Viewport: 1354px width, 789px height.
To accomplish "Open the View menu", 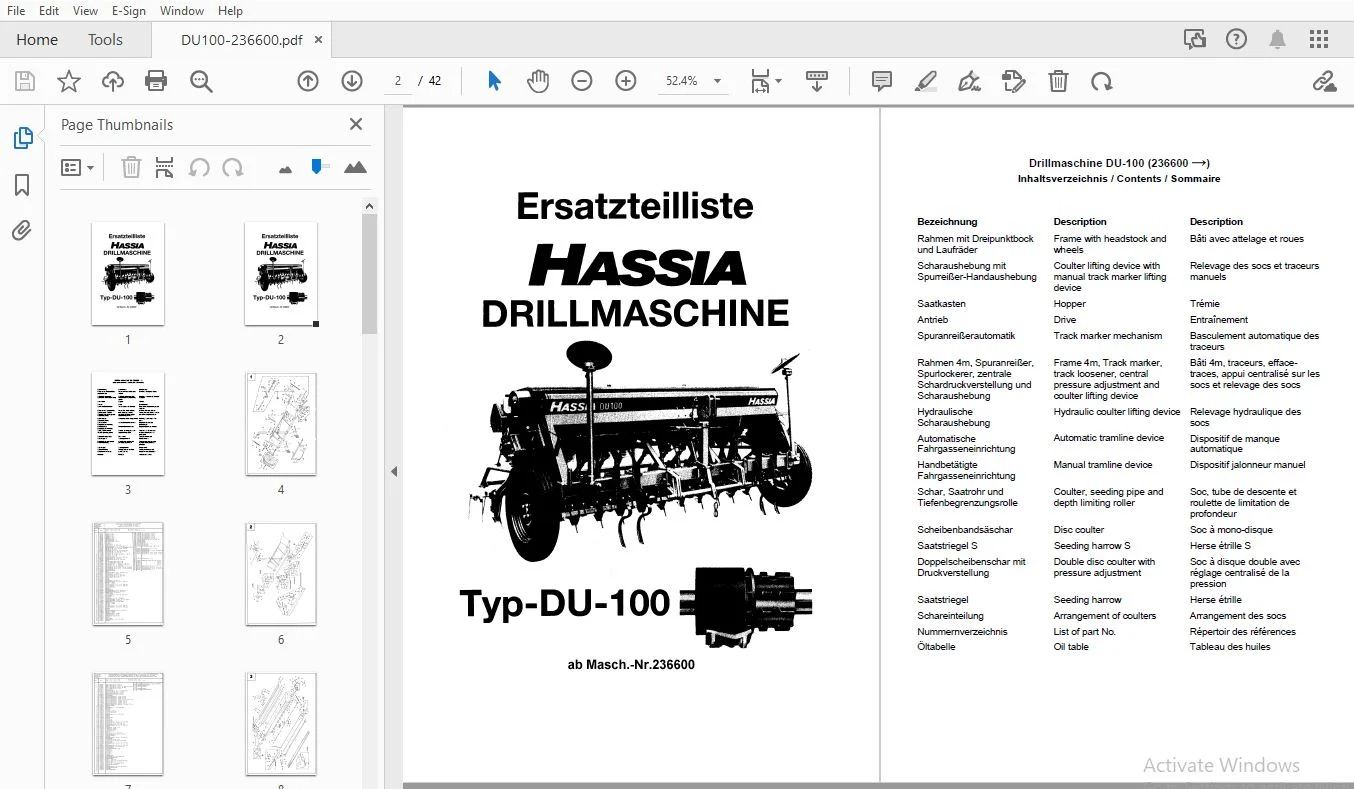I will coord(86,10).
